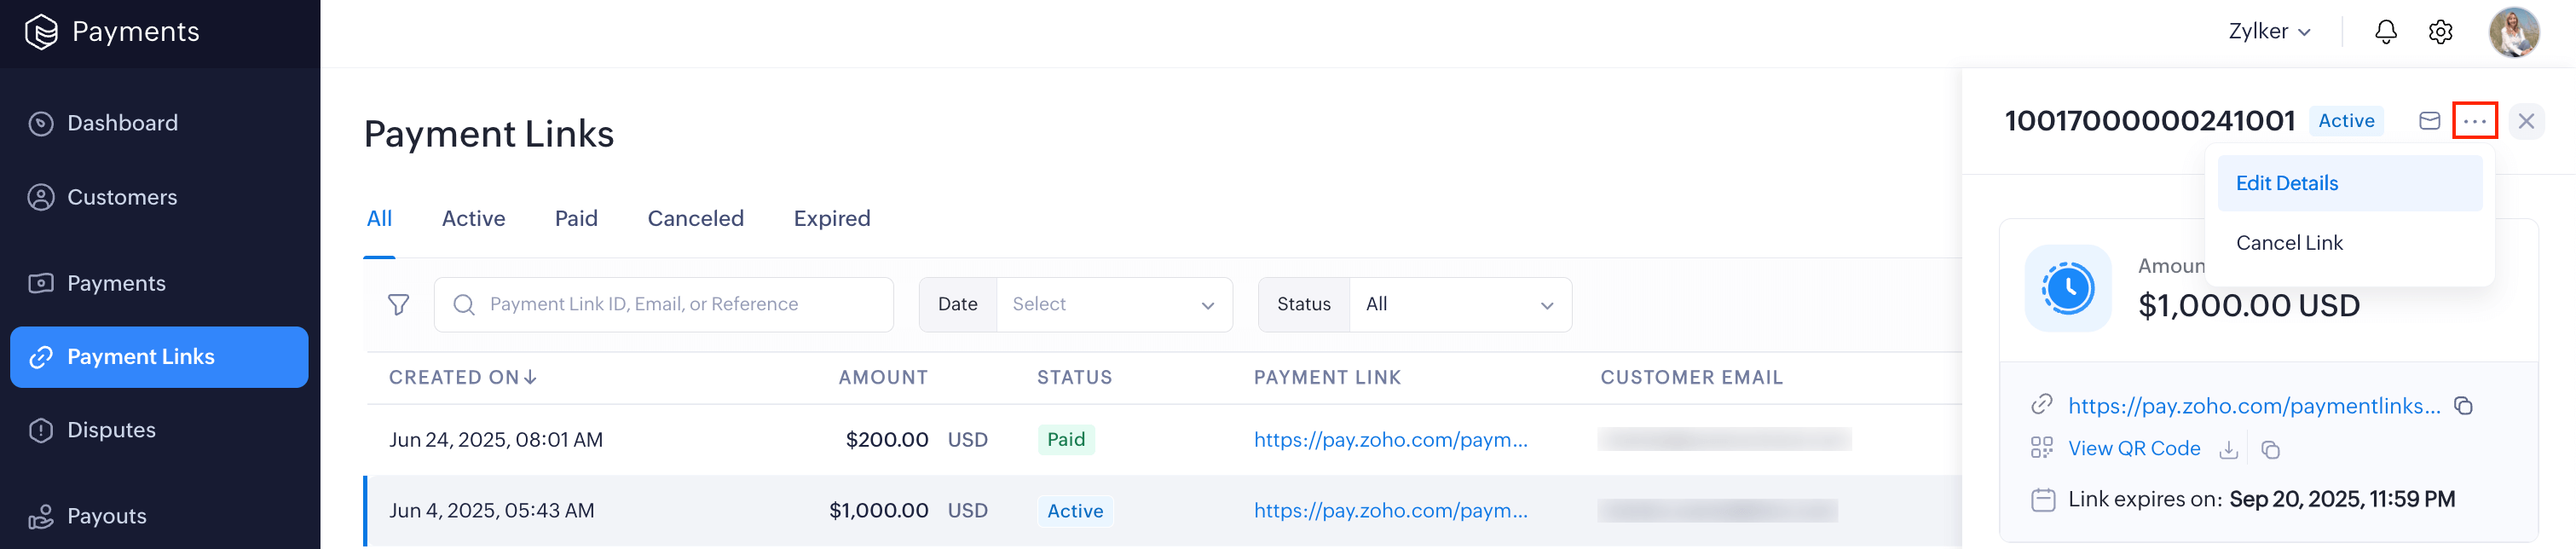Click the email icon beside Active badge
Screen dimensions: 2576x549
(x=2429, y=121)
